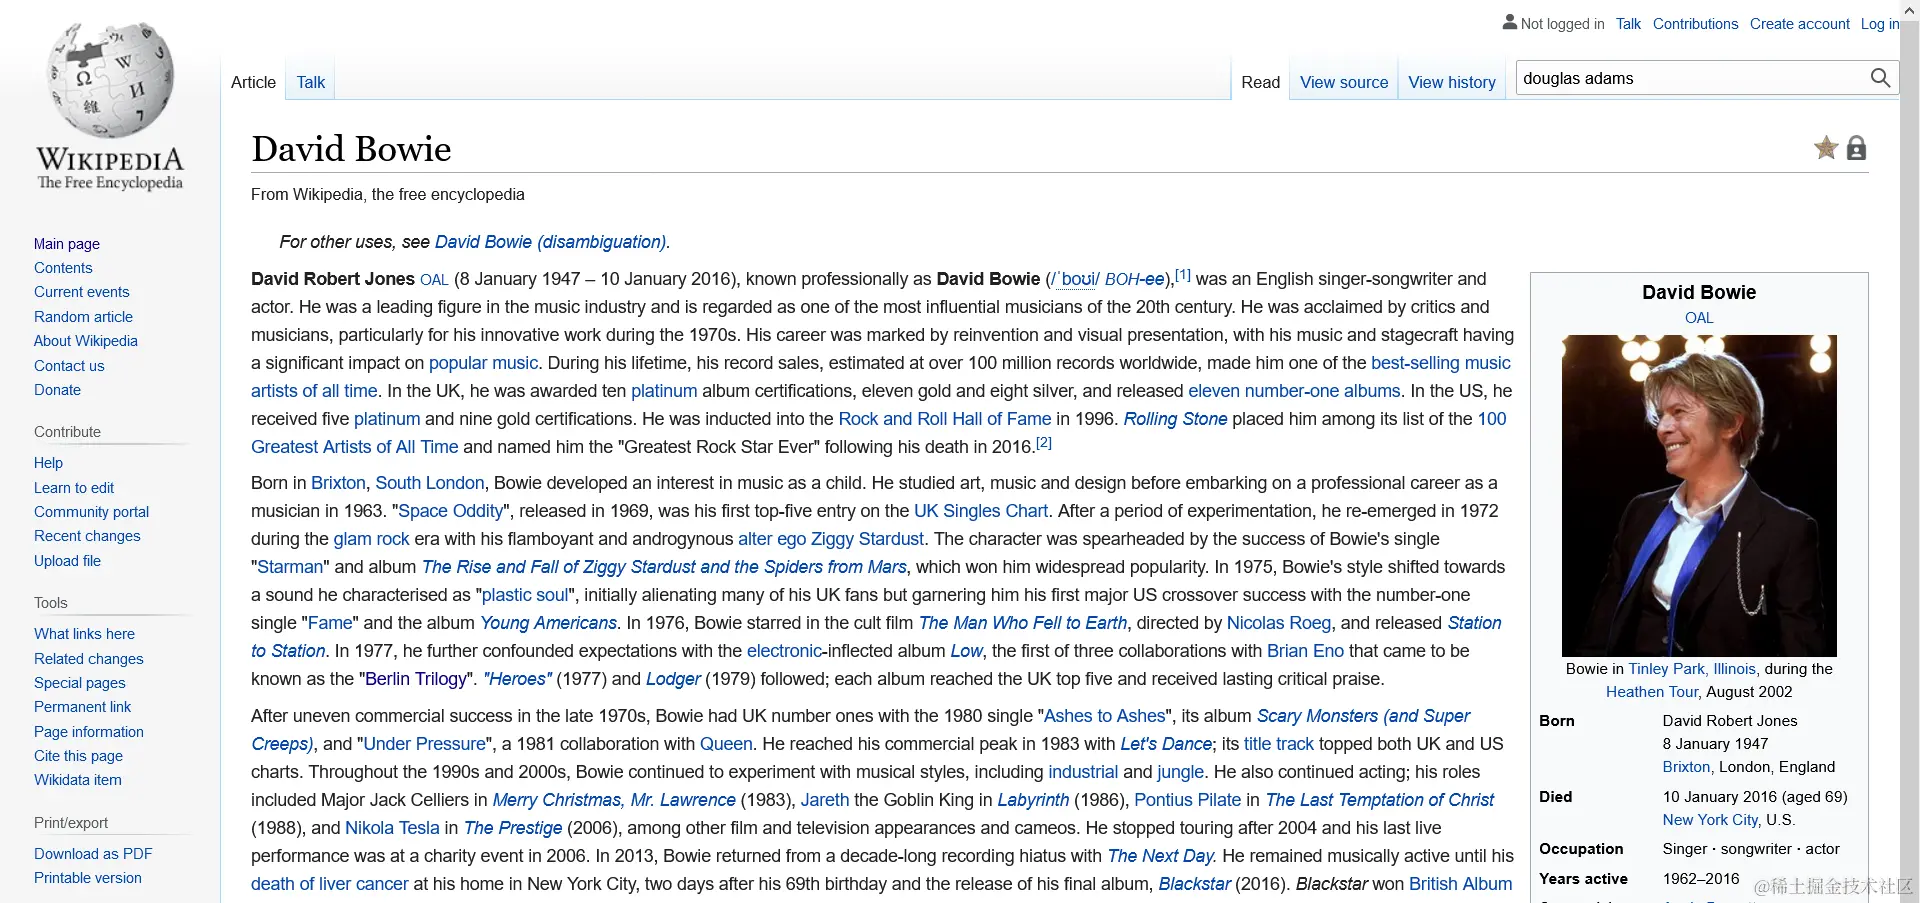This screenshot has width=1920, height=903.
Task: Click the not-logged-in user icon
Action: tap(1509, 22)
